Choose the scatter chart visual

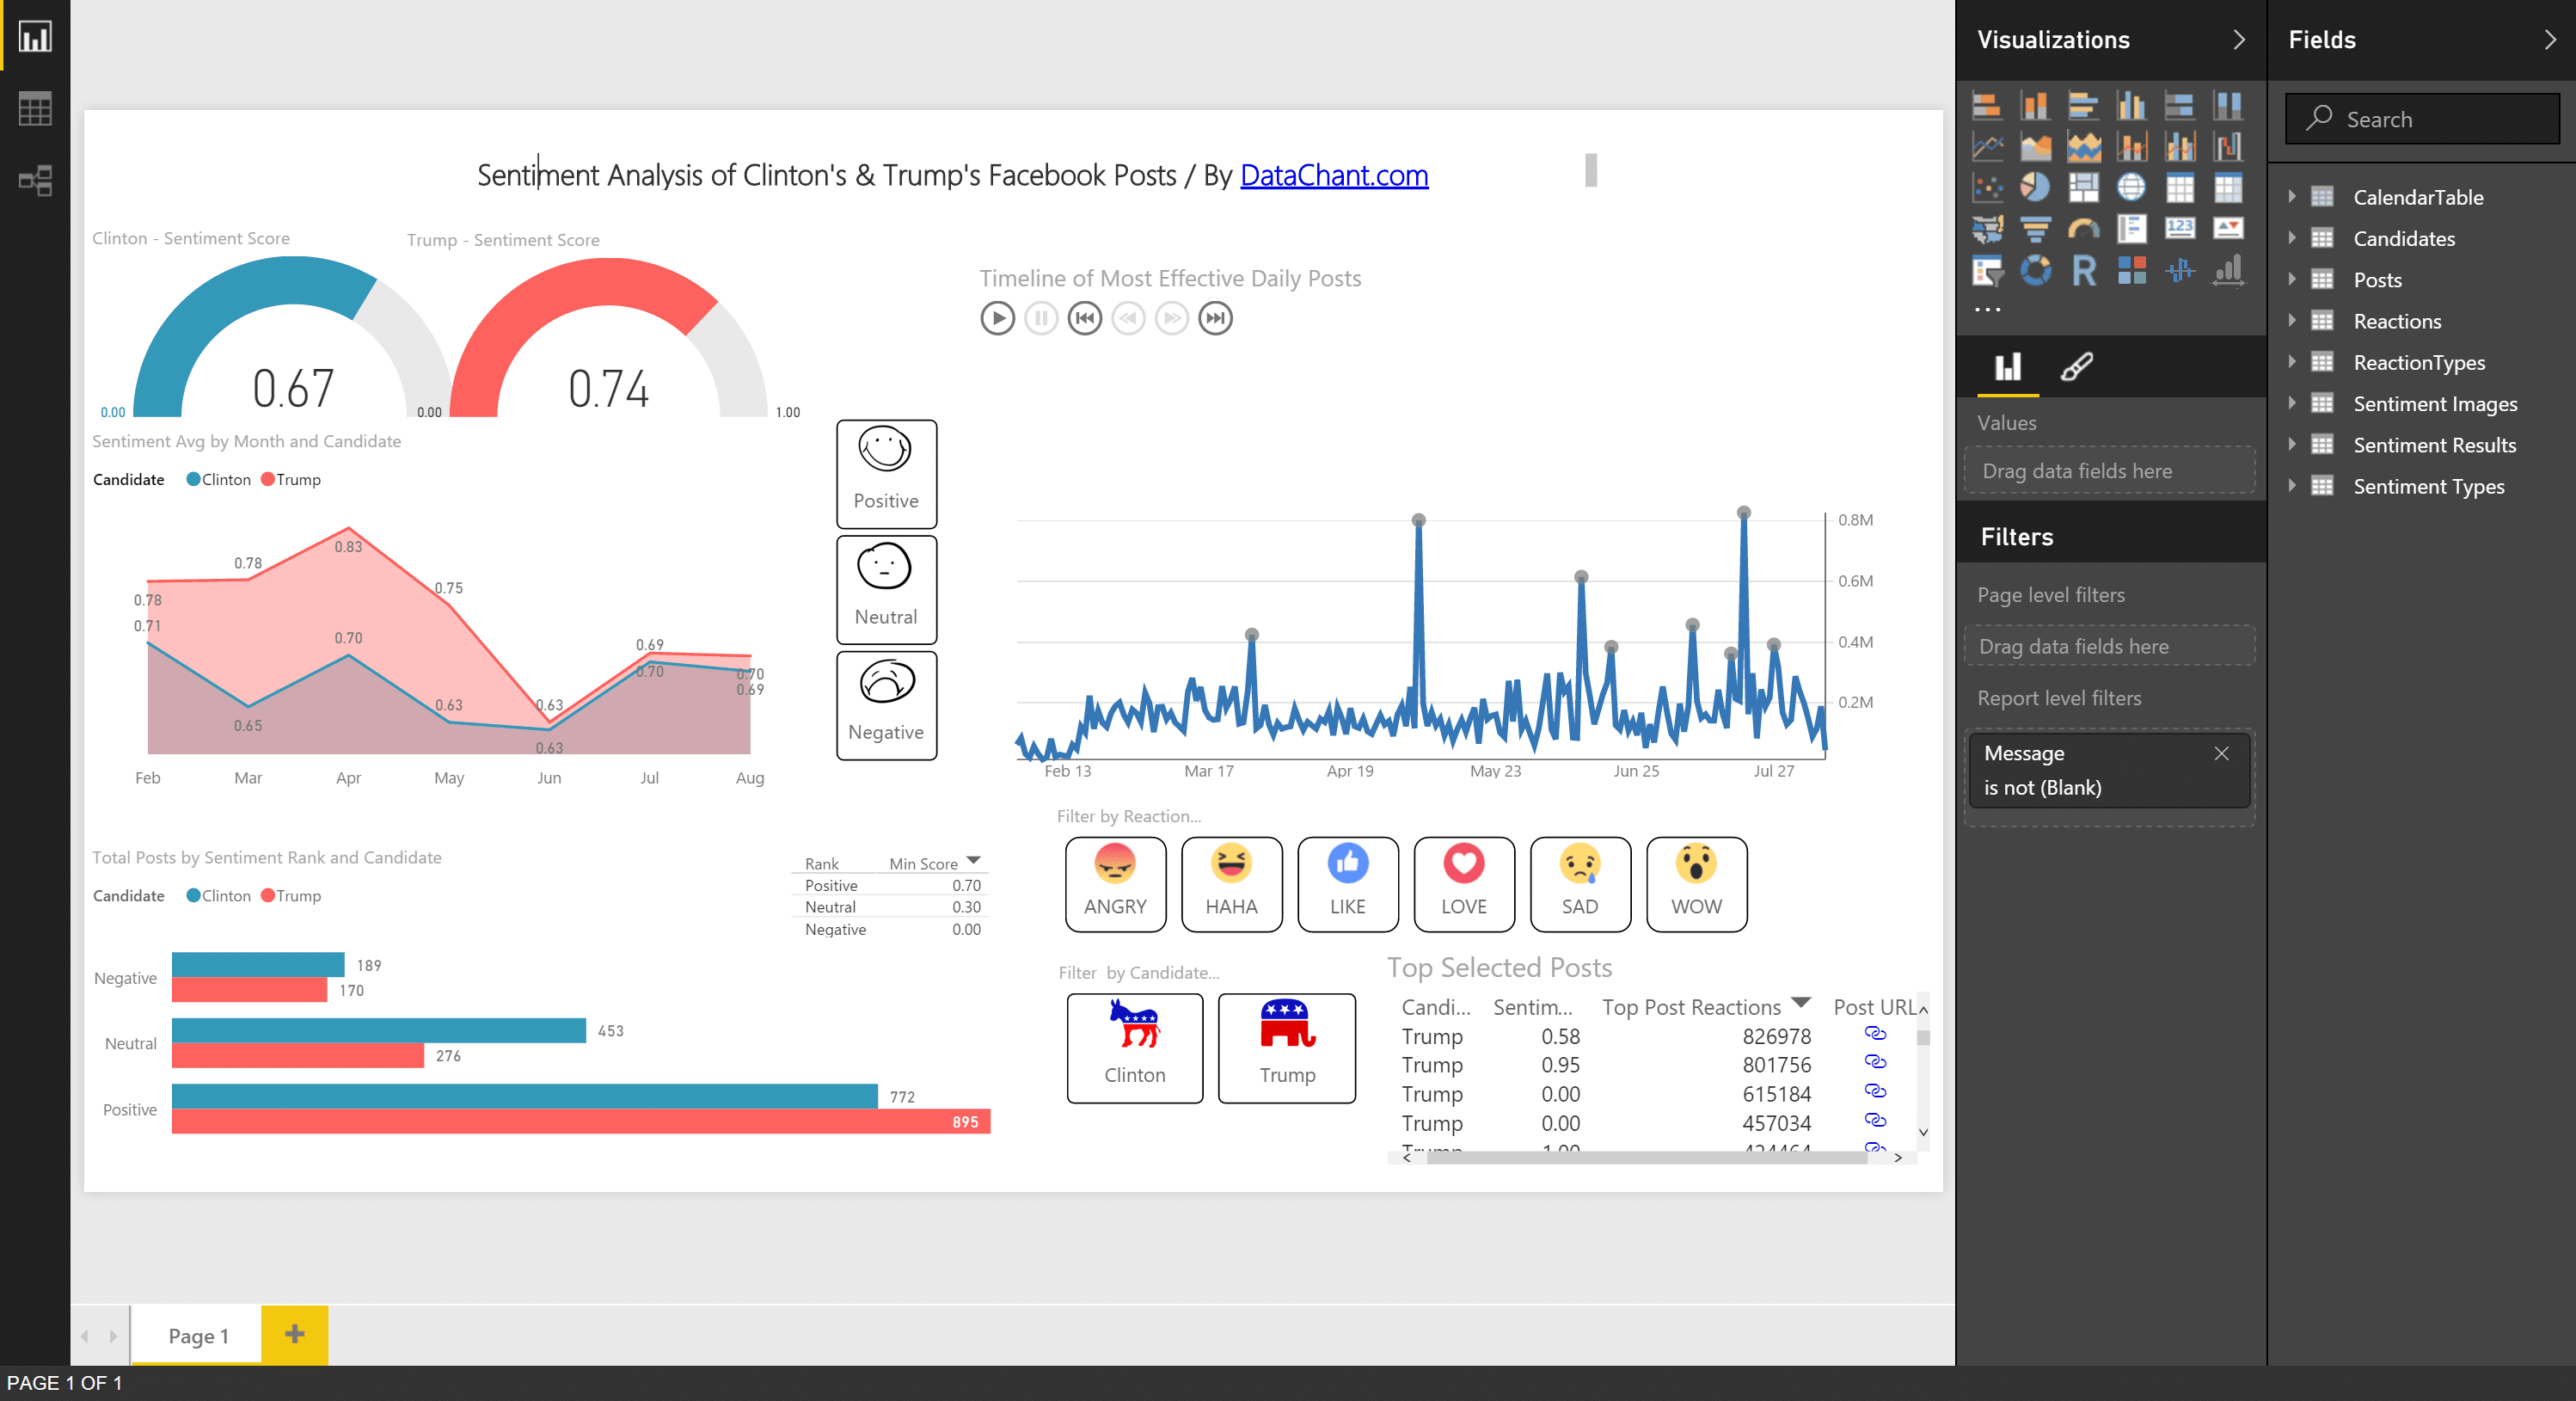click(x=1986, y=187)
